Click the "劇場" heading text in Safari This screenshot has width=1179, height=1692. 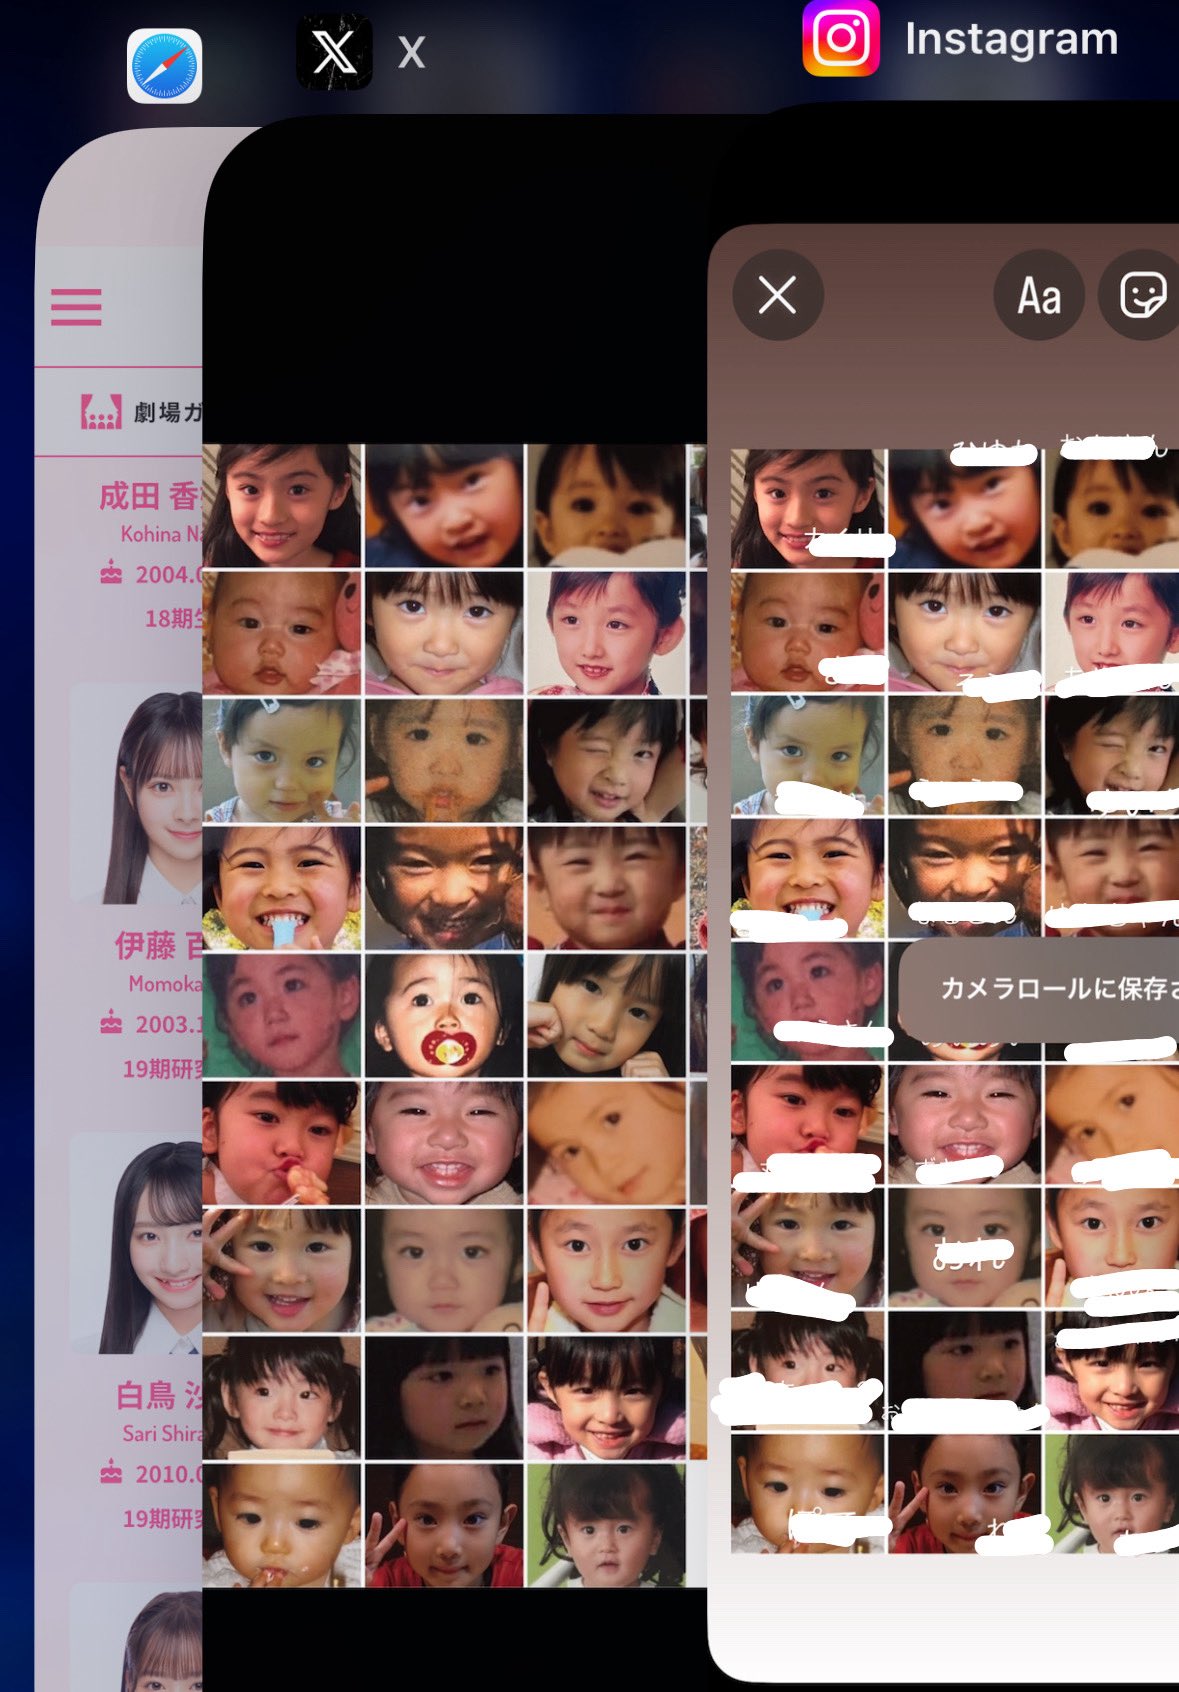pos(157,412)
